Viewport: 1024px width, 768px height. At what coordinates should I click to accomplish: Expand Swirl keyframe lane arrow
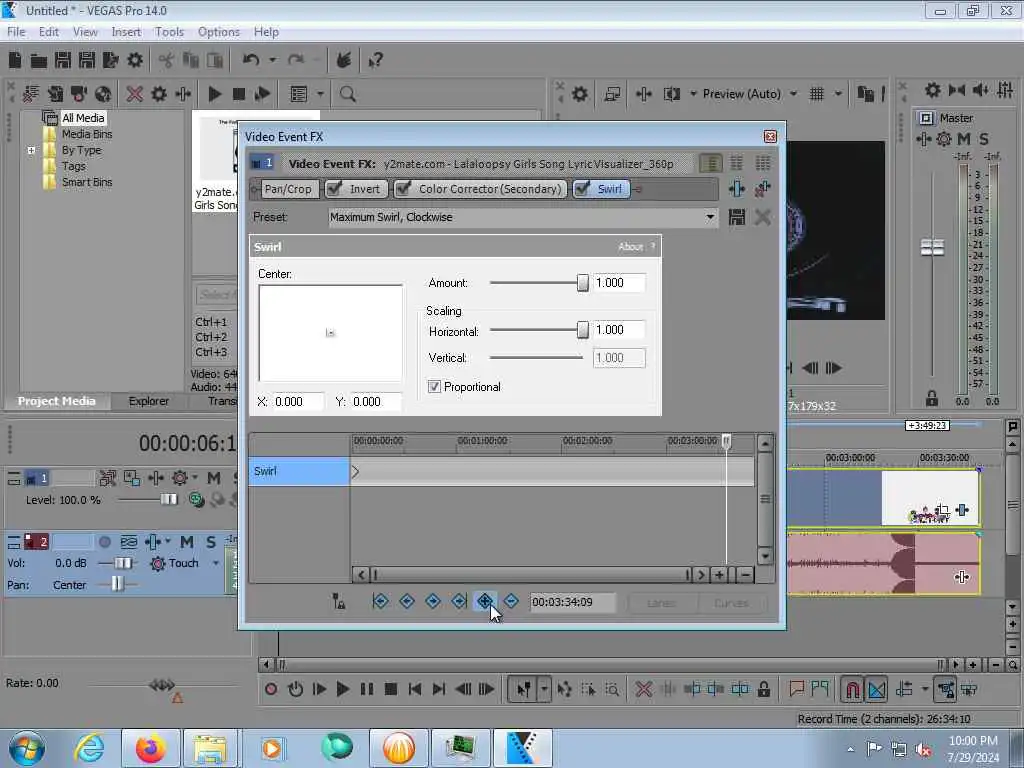pyautogui.click(x=355, y=472)
